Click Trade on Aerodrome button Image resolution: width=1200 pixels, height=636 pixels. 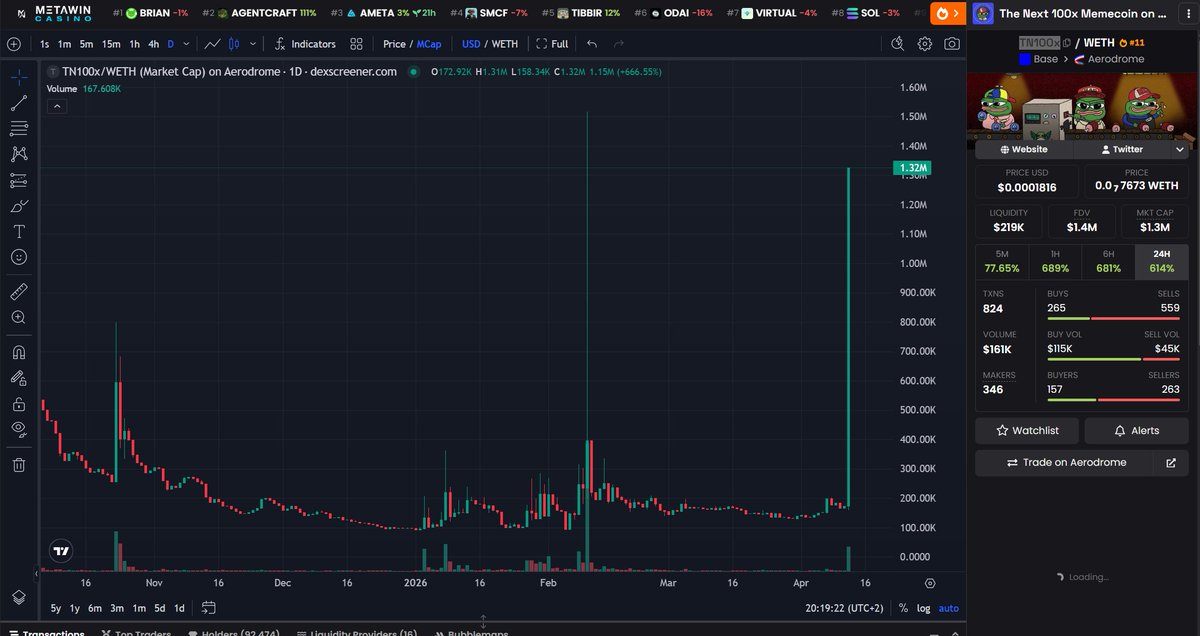coord(1064,463)
